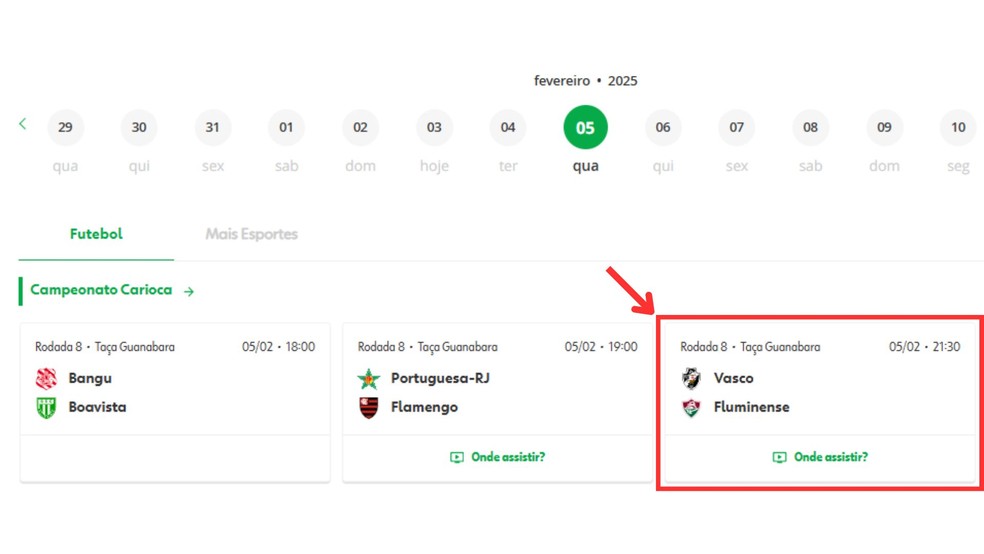Switch to the Mais Esportes tab

click(251, 234)
